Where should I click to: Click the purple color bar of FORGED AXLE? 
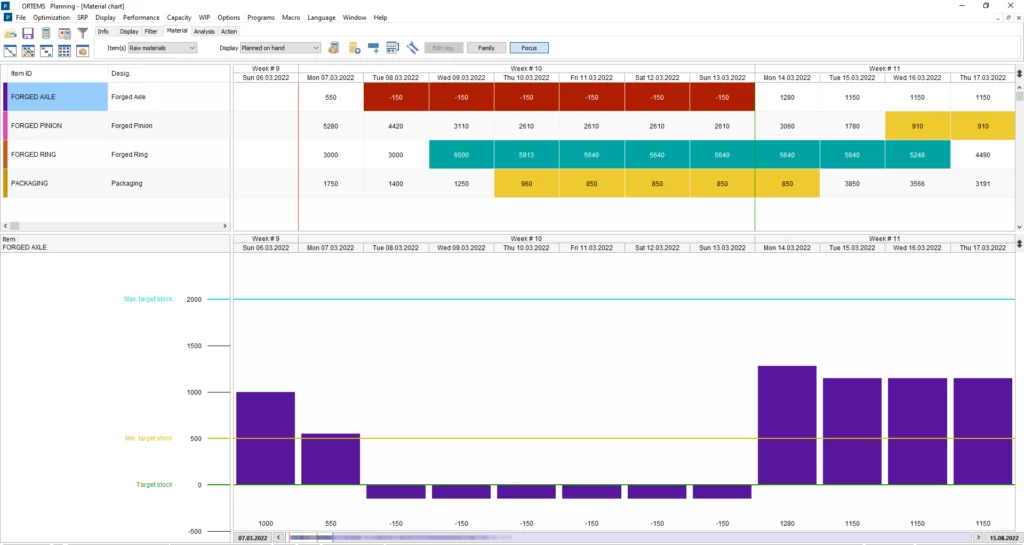(6, 97)
